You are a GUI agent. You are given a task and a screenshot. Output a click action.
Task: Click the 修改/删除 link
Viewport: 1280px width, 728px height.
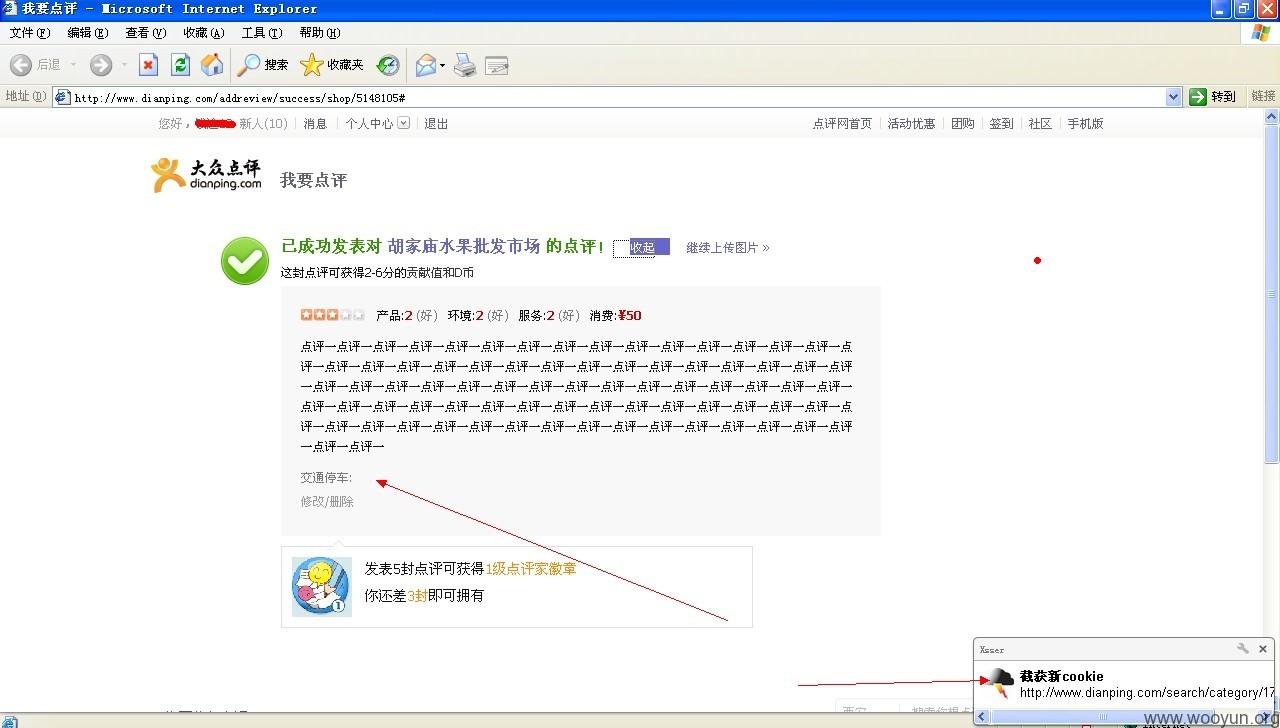pyautogui.click(x=327, y=501)
